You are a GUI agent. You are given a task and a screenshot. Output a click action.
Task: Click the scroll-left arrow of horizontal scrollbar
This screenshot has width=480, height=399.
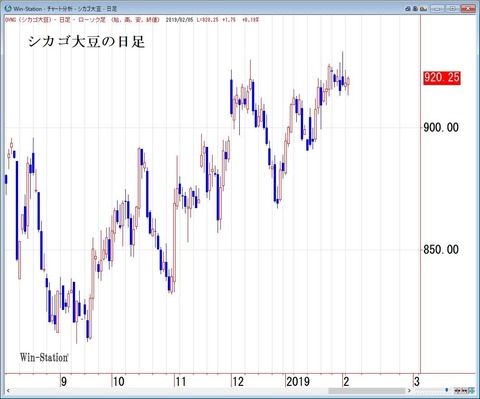tap(8, 390)
